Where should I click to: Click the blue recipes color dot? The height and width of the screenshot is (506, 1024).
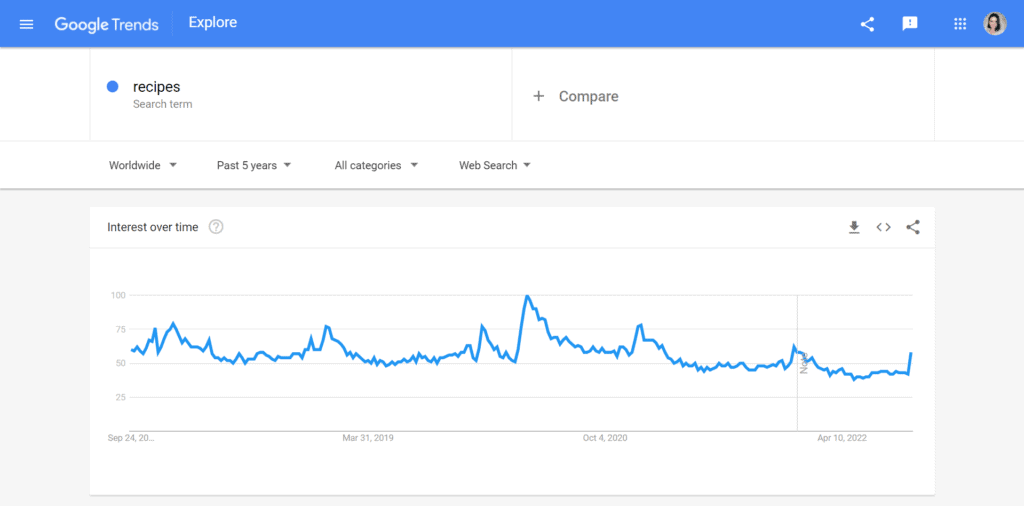[x=113, y=87]
